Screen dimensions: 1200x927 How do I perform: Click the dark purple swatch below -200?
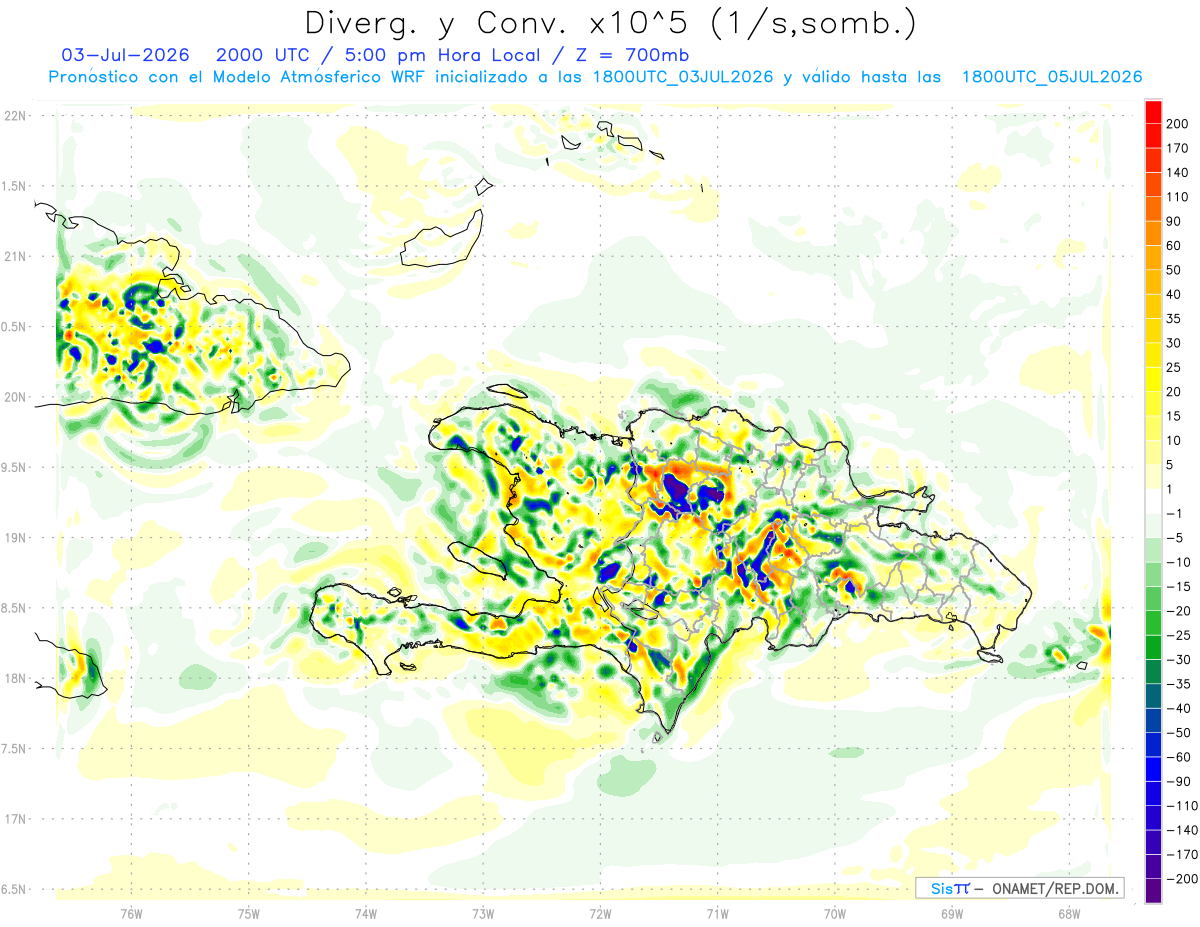pyautogui.click(x=1153, y=891)
